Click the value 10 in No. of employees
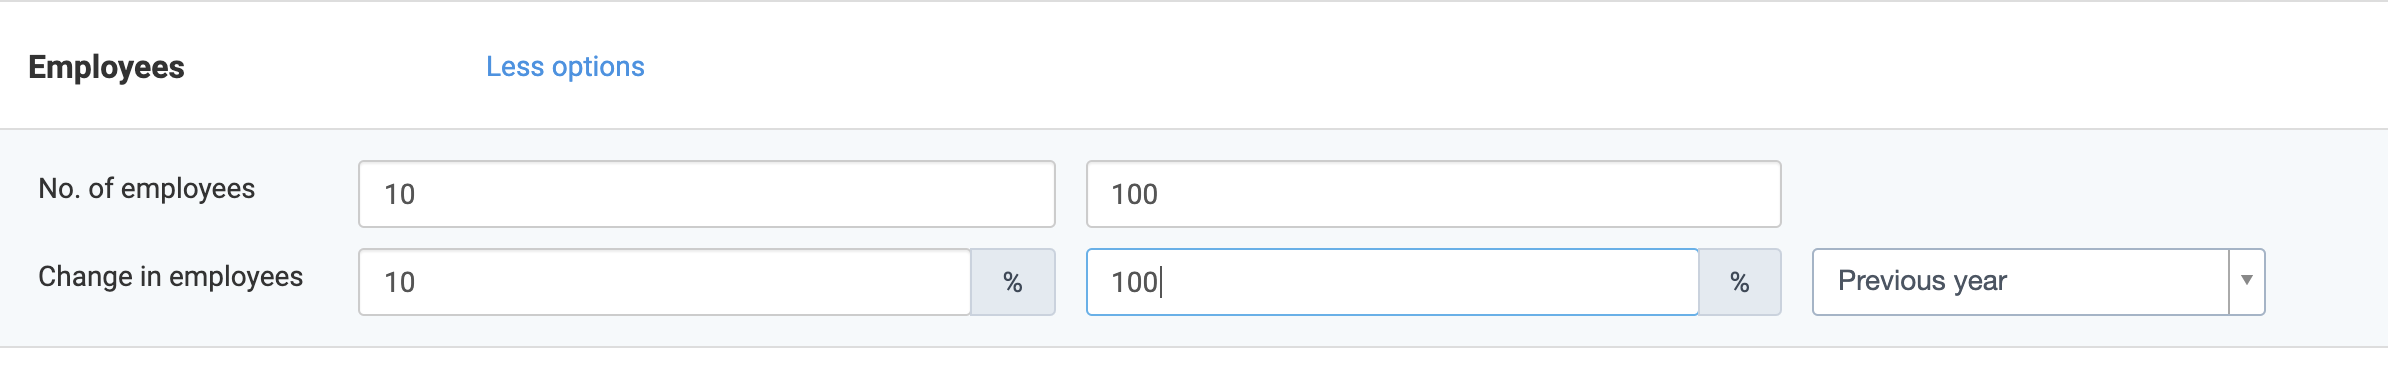Image resolution: width=2388 pixels, height=392 pixels. click(x=399, y=194)
